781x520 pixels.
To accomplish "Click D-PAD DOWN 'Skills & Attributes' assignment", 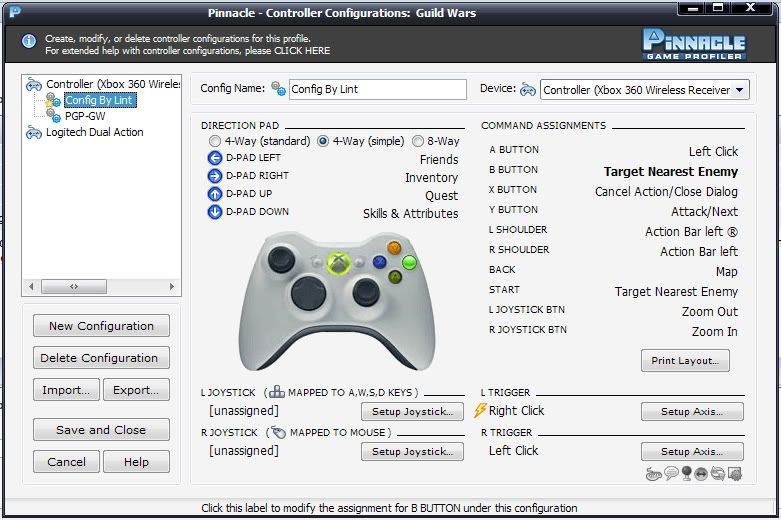I will click(x=410, y=214).
